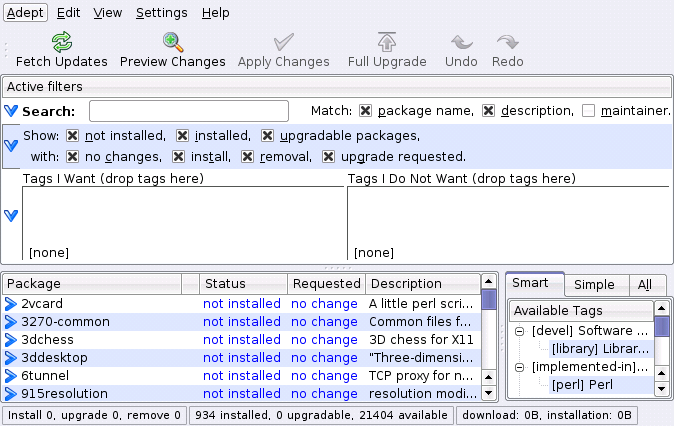
Task: Enable the maintainer match checkbox
Action: 589,111
